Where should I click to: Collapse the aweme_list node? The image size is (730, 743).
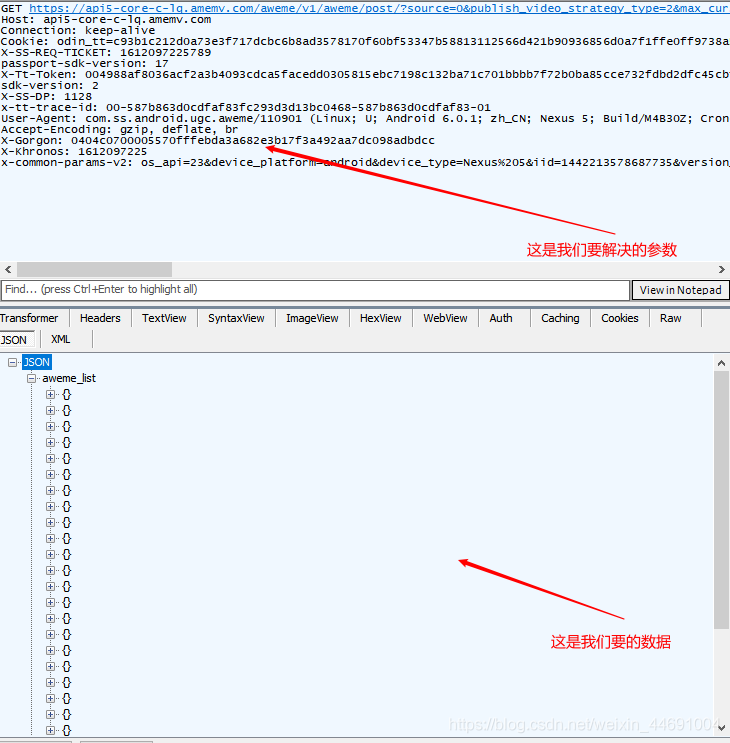31,379
